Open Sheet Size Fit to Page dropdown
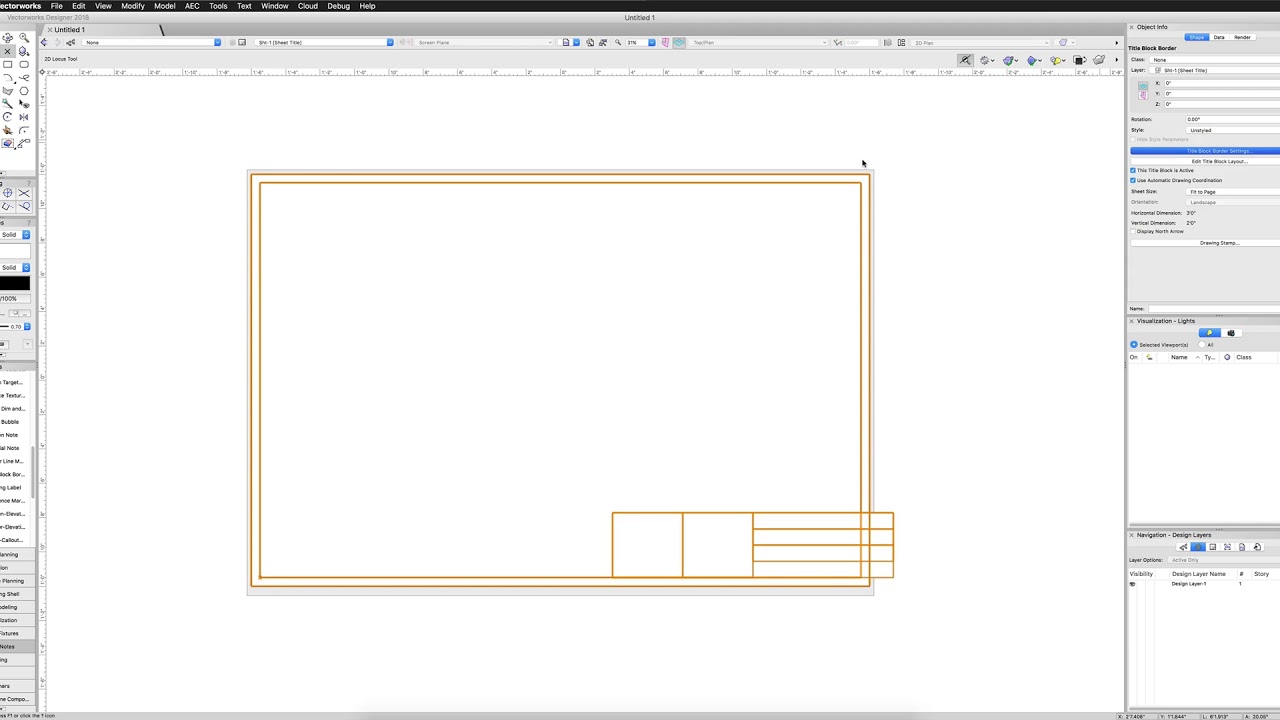This screenshot has width=1280, height=720. tap(1233, 191)
